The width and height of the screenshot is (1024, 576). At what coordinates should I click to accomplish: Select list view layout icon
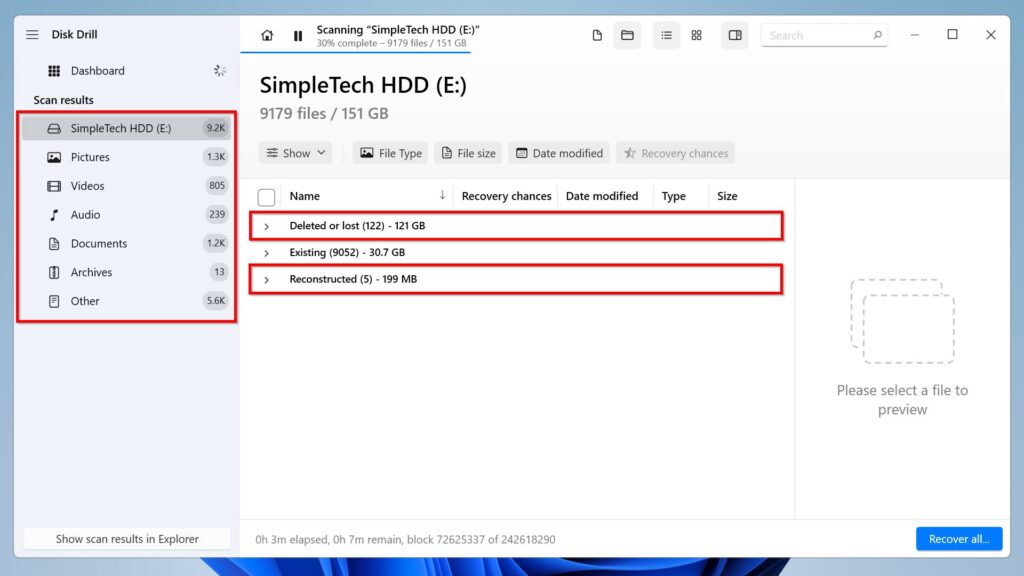point(667,35)
